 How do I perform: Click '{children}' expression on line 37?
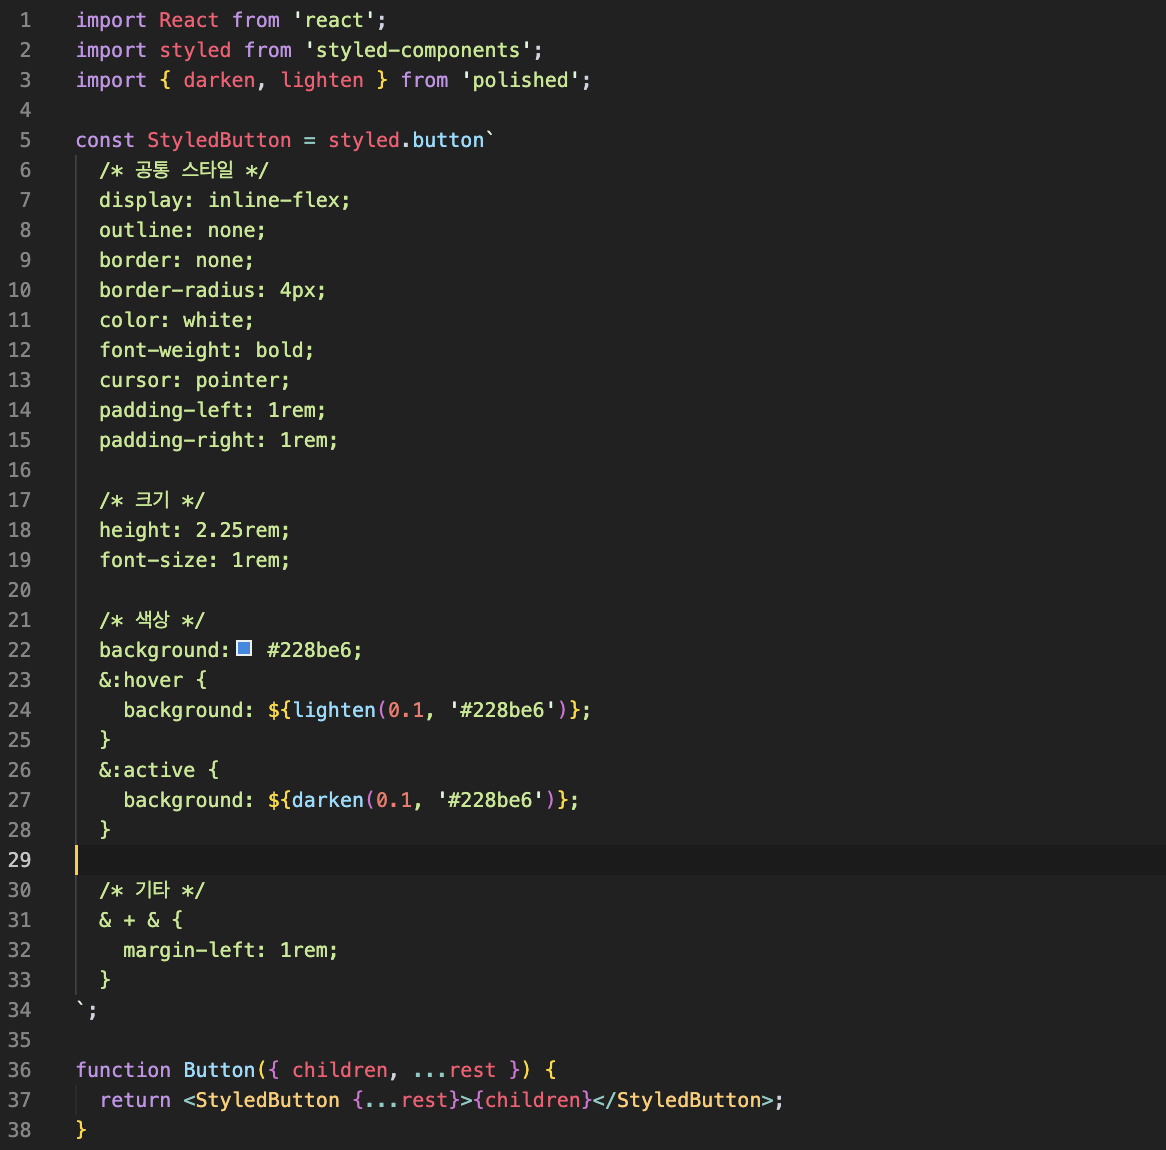click(532, 1099)
